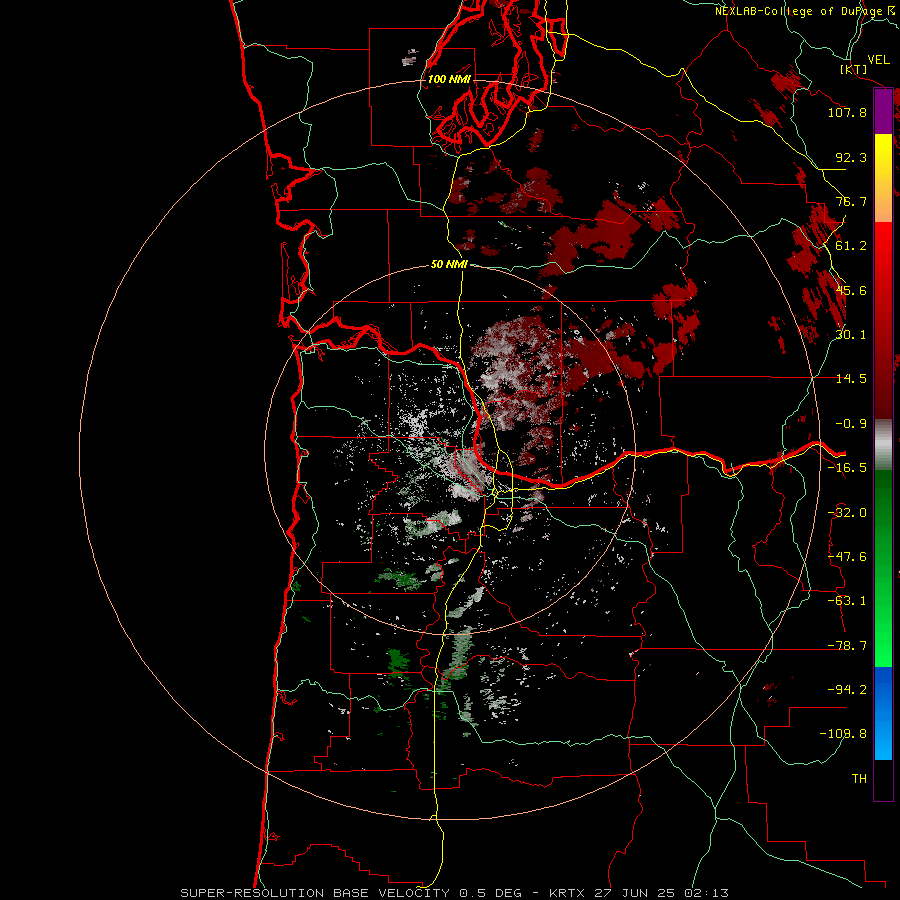The height and width of the screenshot is (900, 900).
Task: Click the -94.2 velocity scale value
Action: click(847, 690)
